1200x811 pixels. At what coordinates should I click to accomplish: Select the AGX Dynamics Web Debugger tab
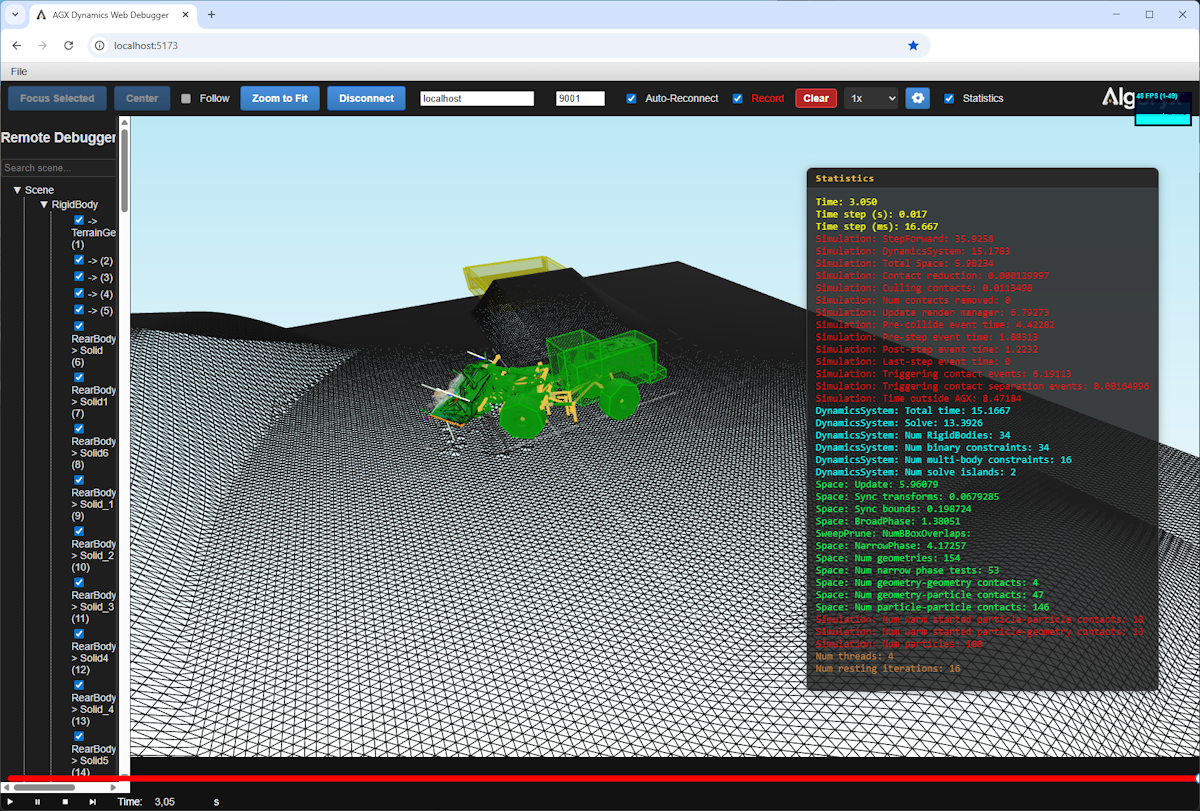coord(112,16)
